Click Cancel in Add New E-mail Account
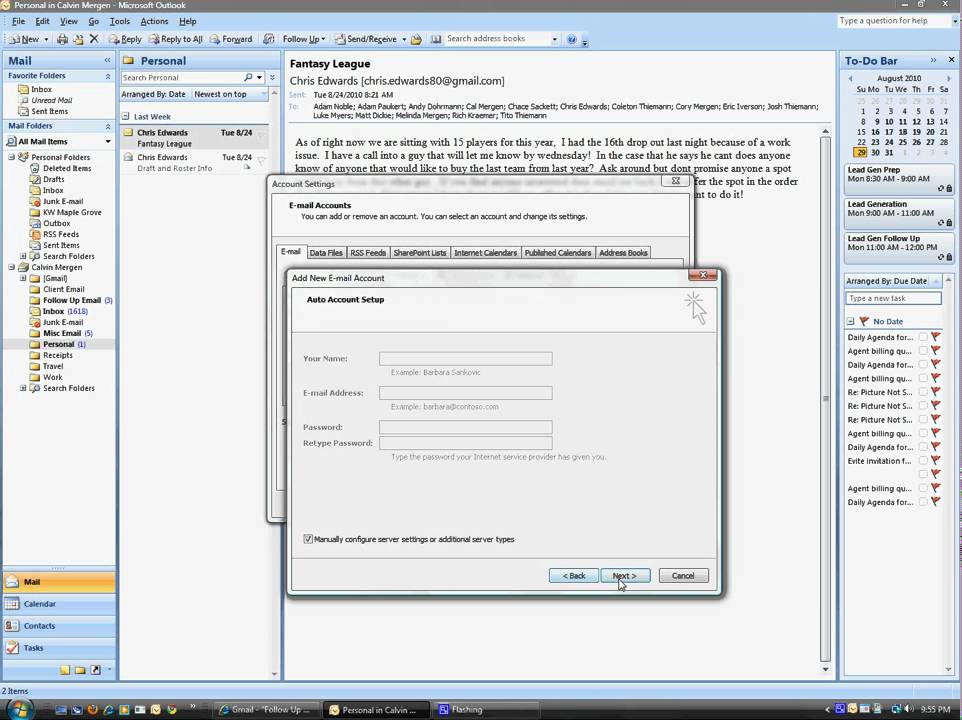 tap(683, 576)
